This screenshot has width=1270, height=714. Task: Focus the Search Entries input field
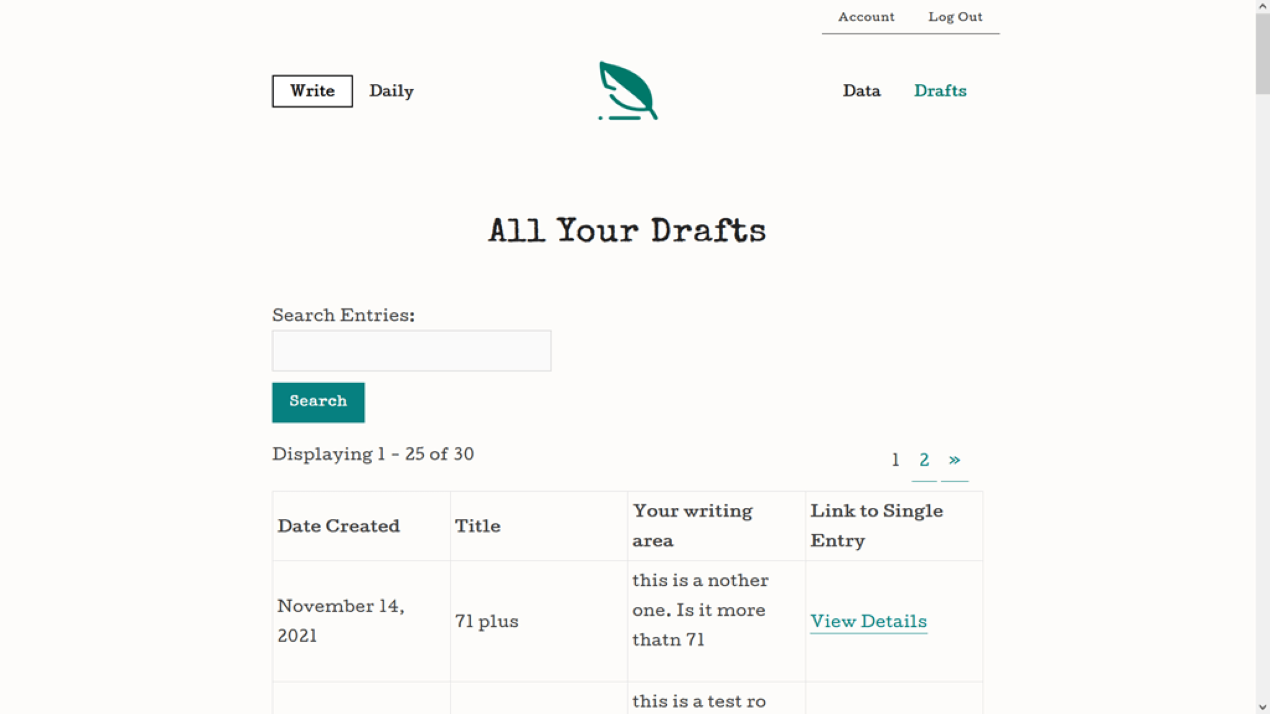tap(411, 351)
